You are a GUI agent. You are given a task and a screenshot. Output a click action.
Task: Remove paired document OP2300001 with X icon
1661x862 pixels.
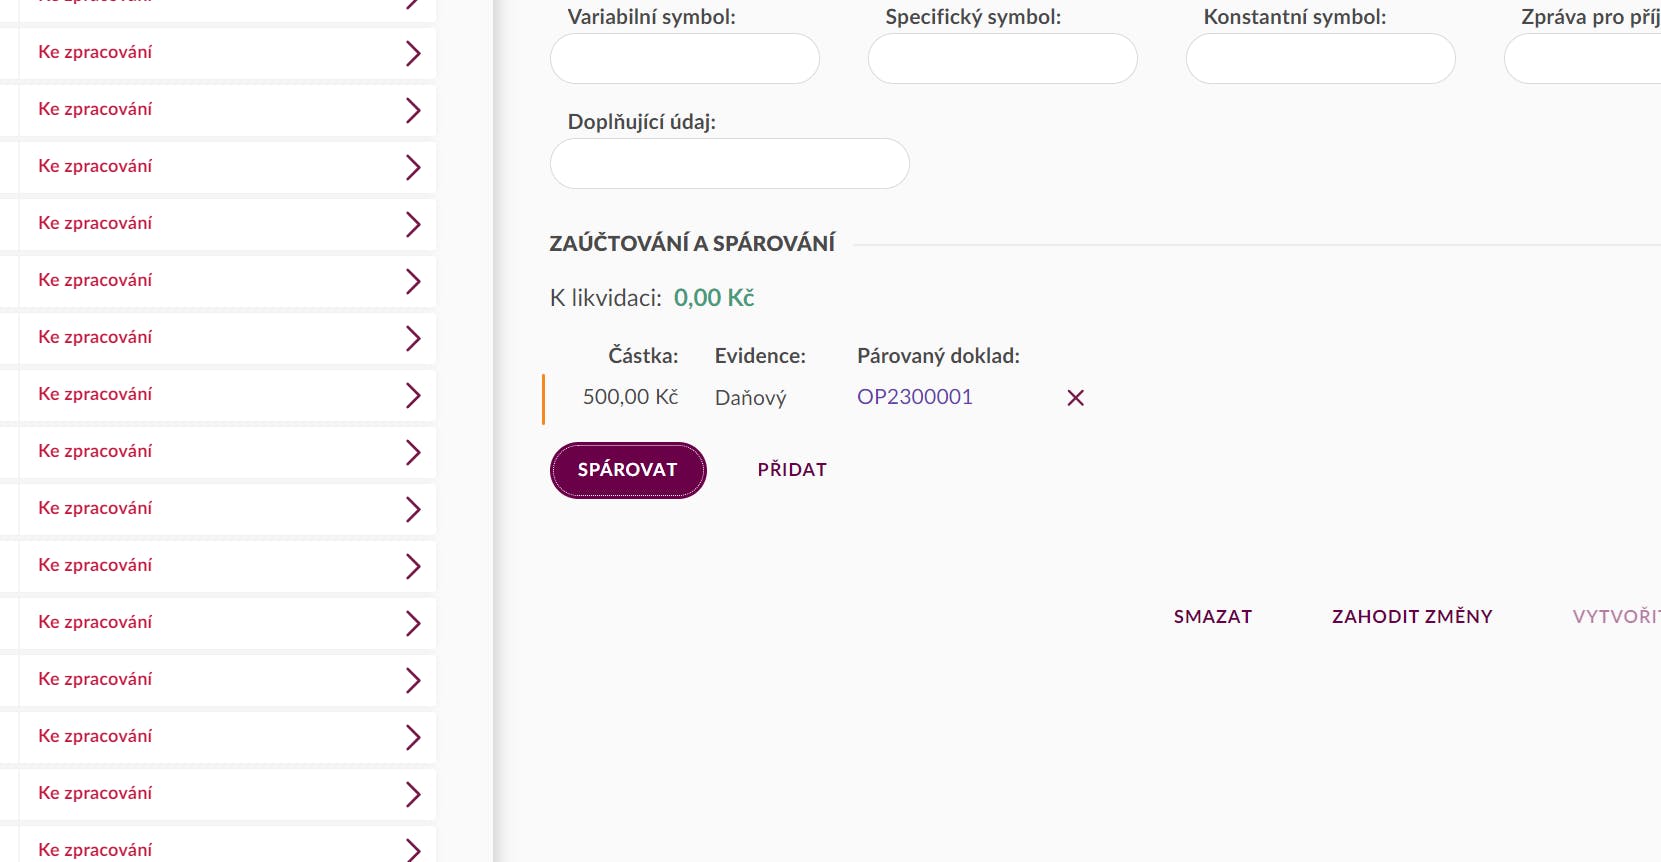(1075, 398)
